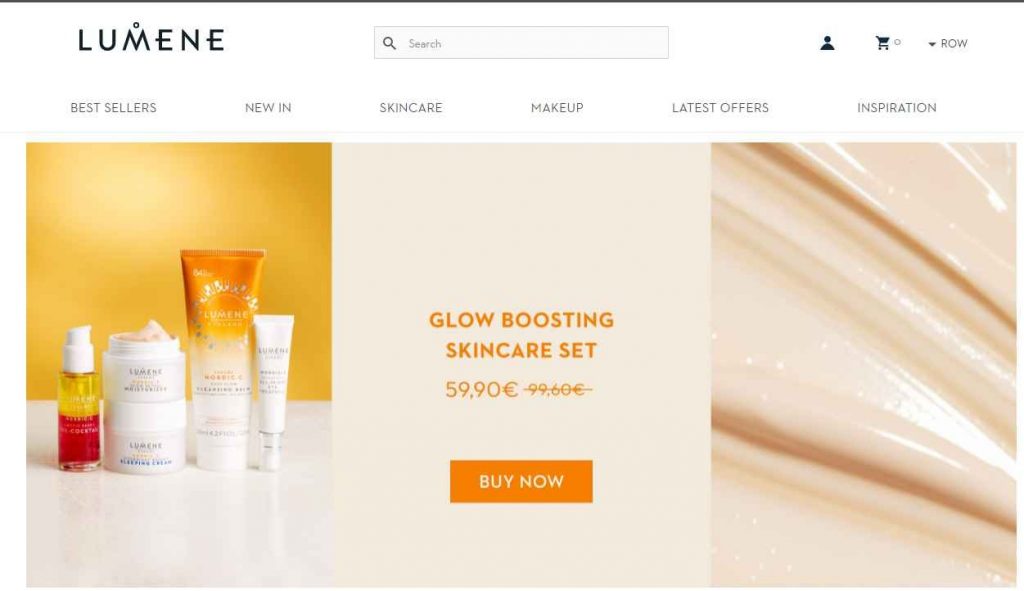Click the magnifying glass search icon
The image size is (1024, 591).
[389, 43]
